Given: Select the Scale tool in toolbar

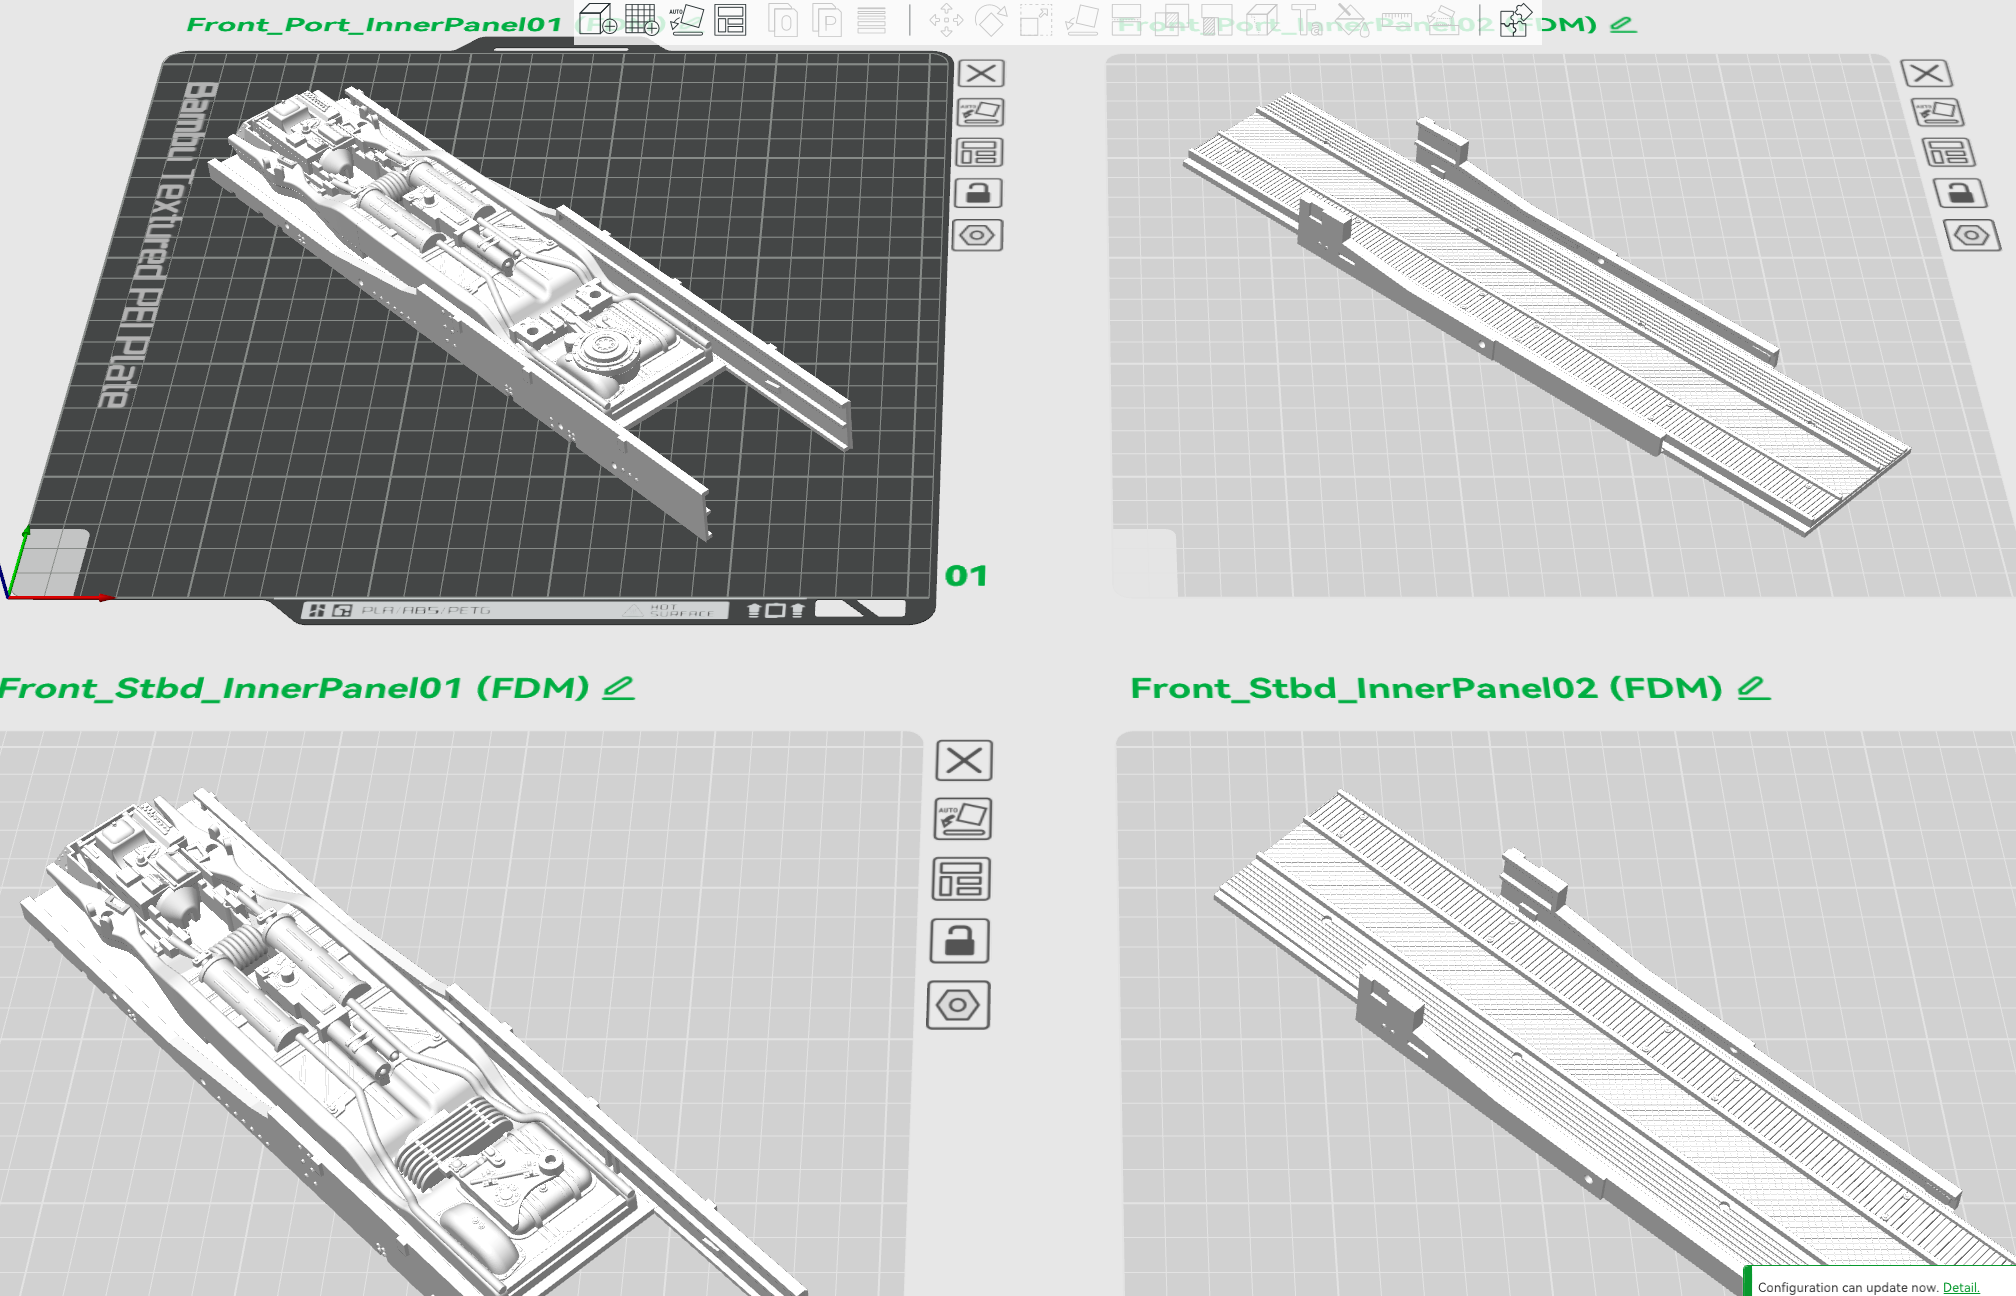Looking at the screenshot, I should [x=1035, y=20].
